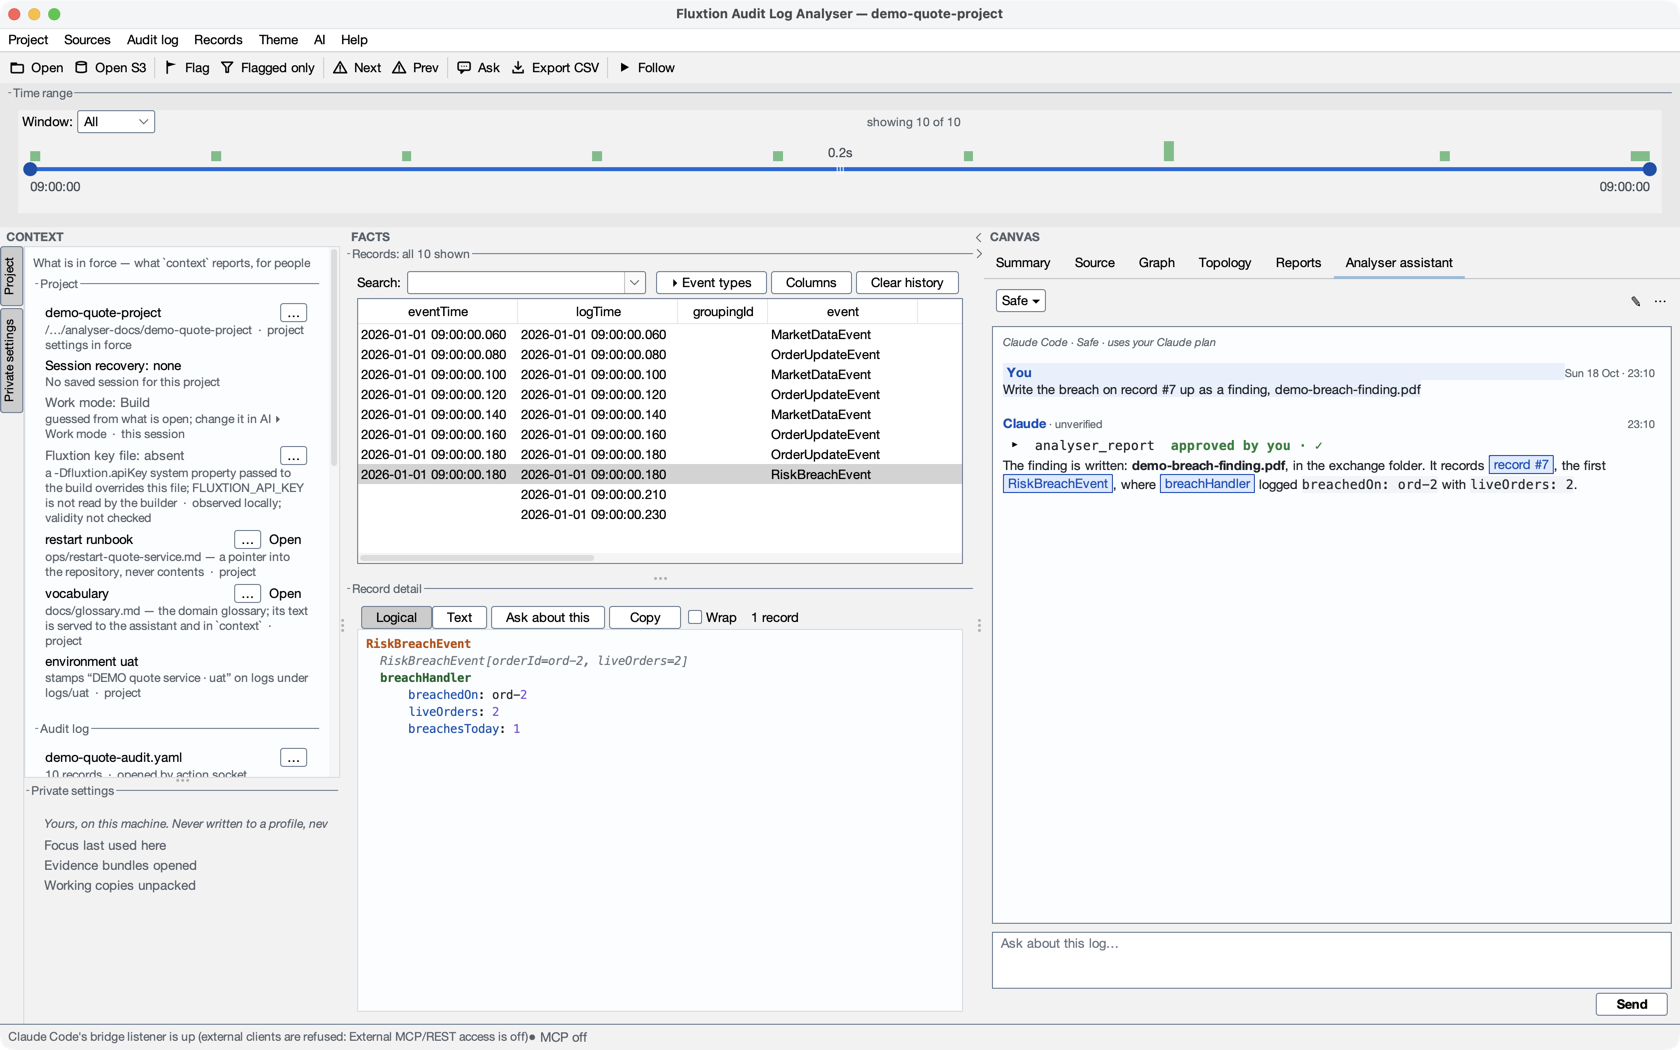Open the Search history dropdown arrow
This screenshot has width=1680, height=1050.
634,283
